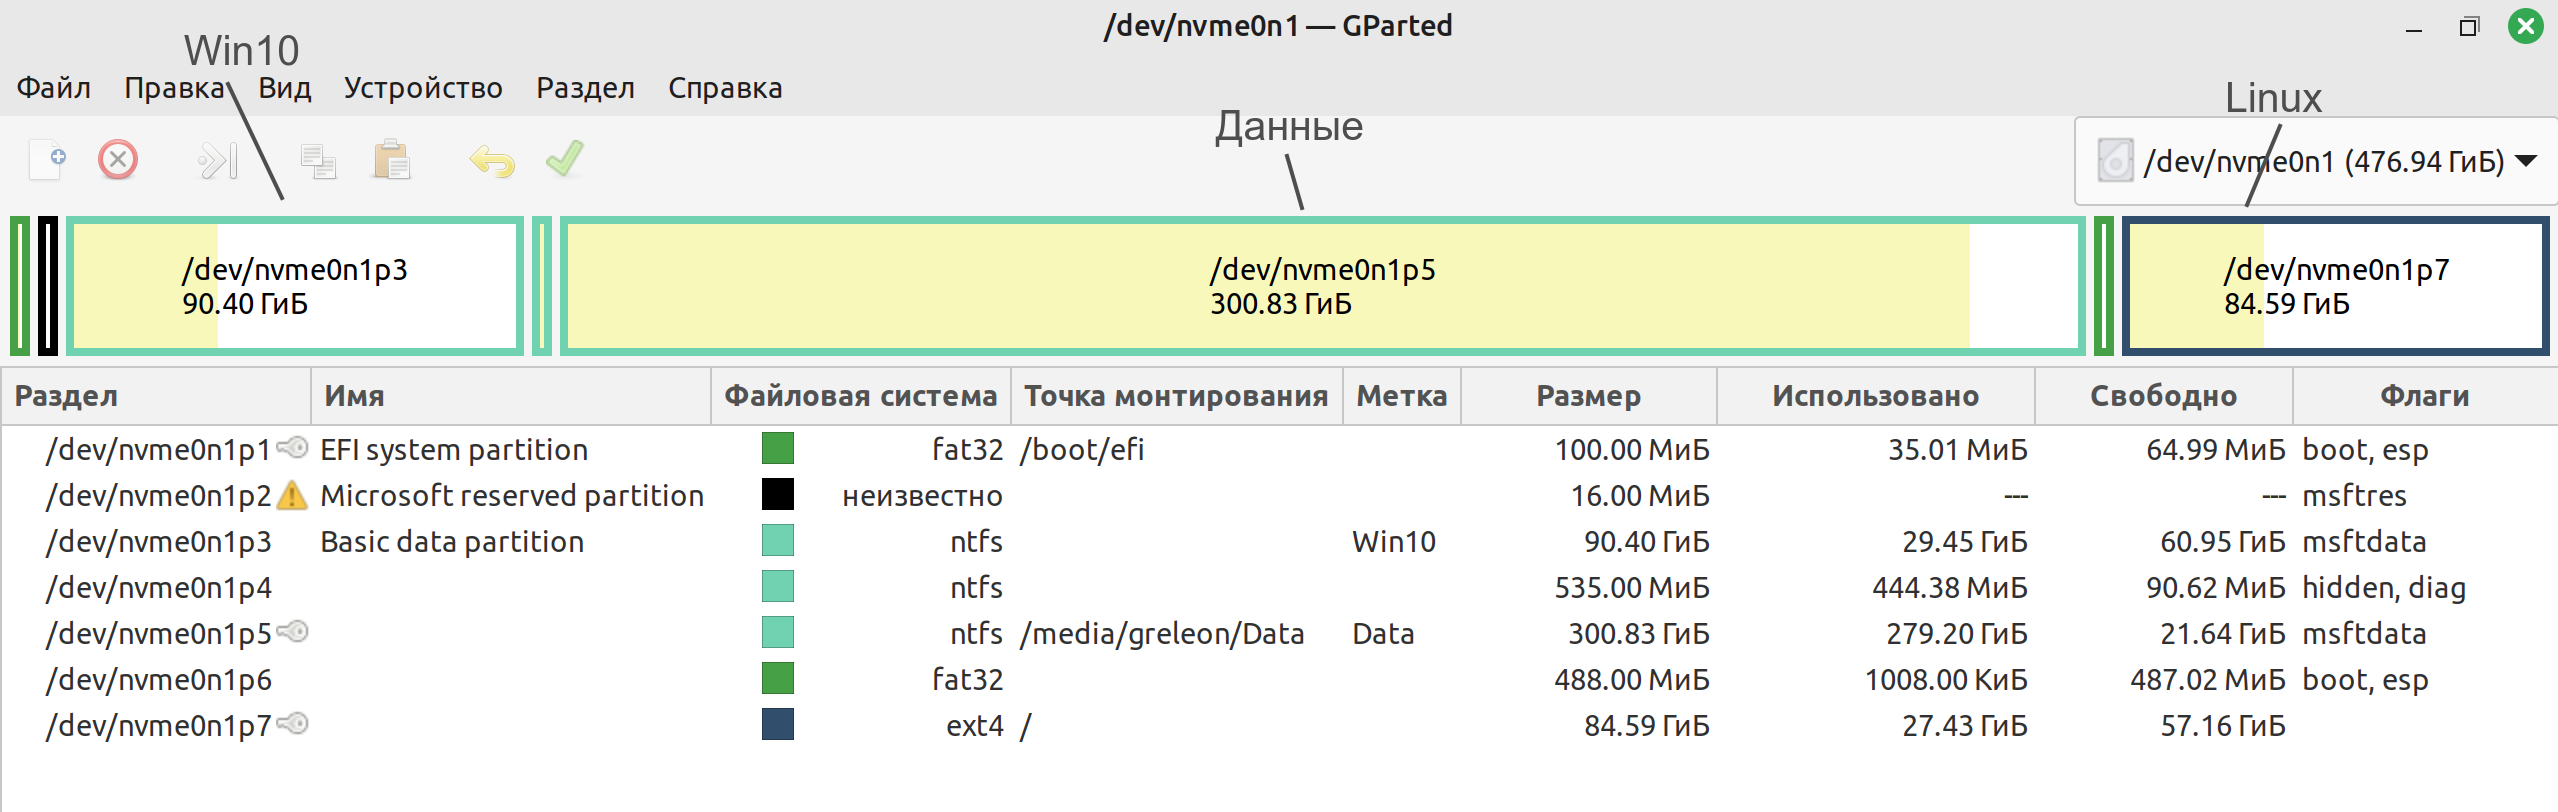2558x812 pixels.
Task: Click the Точка монтирования column header
Action: 1176,396
